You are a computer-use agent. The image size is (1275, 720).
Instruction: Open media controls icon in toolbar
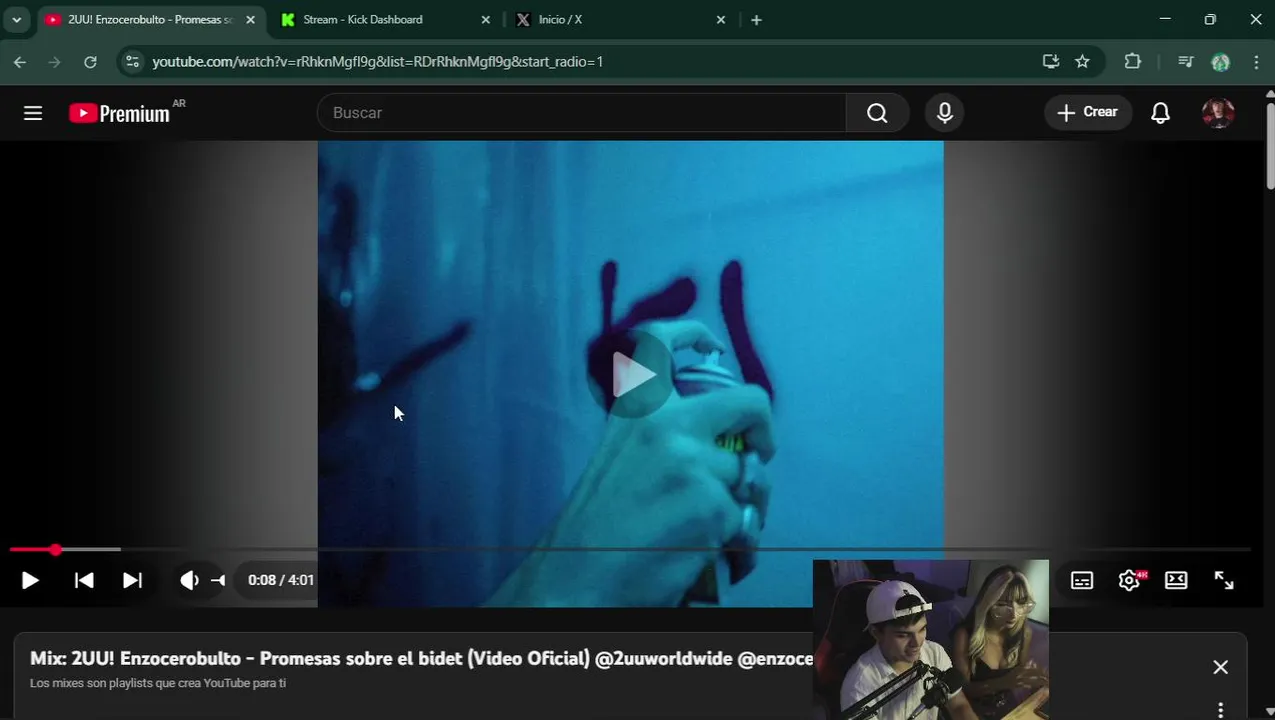pos(1186,62)
